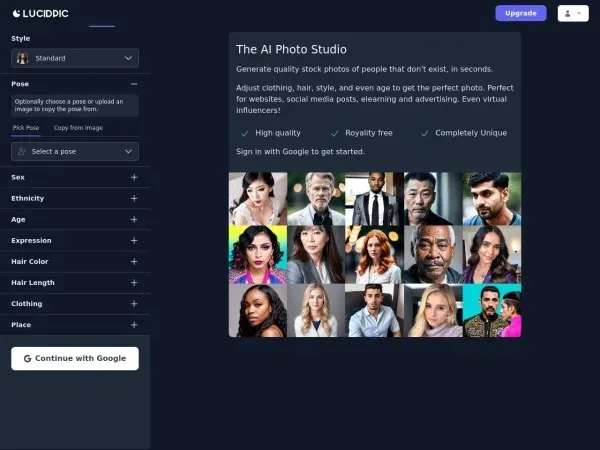Expand the Hair Length section
The height and width of the screenshot is (450, 600).
pyautogui.click(x=75, y=282)
